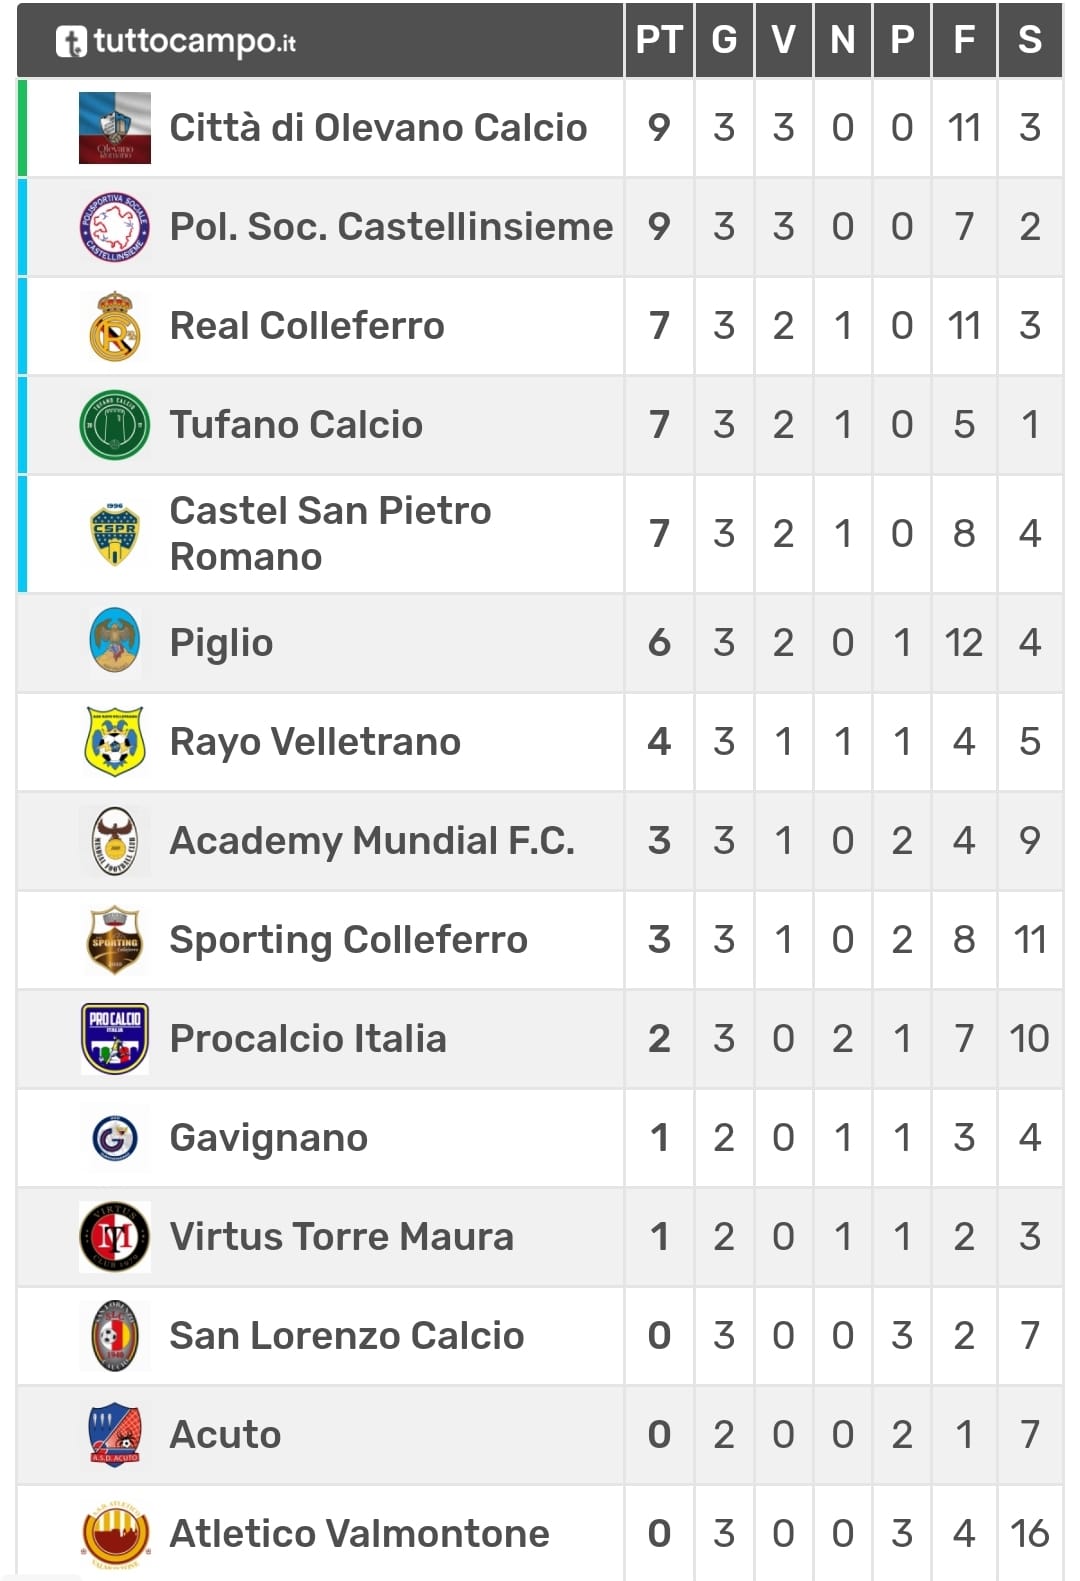Click the Pol. Soc. Castellinsieme round crest
This screenshot has height=1581, width=1080.
[115, 227]
